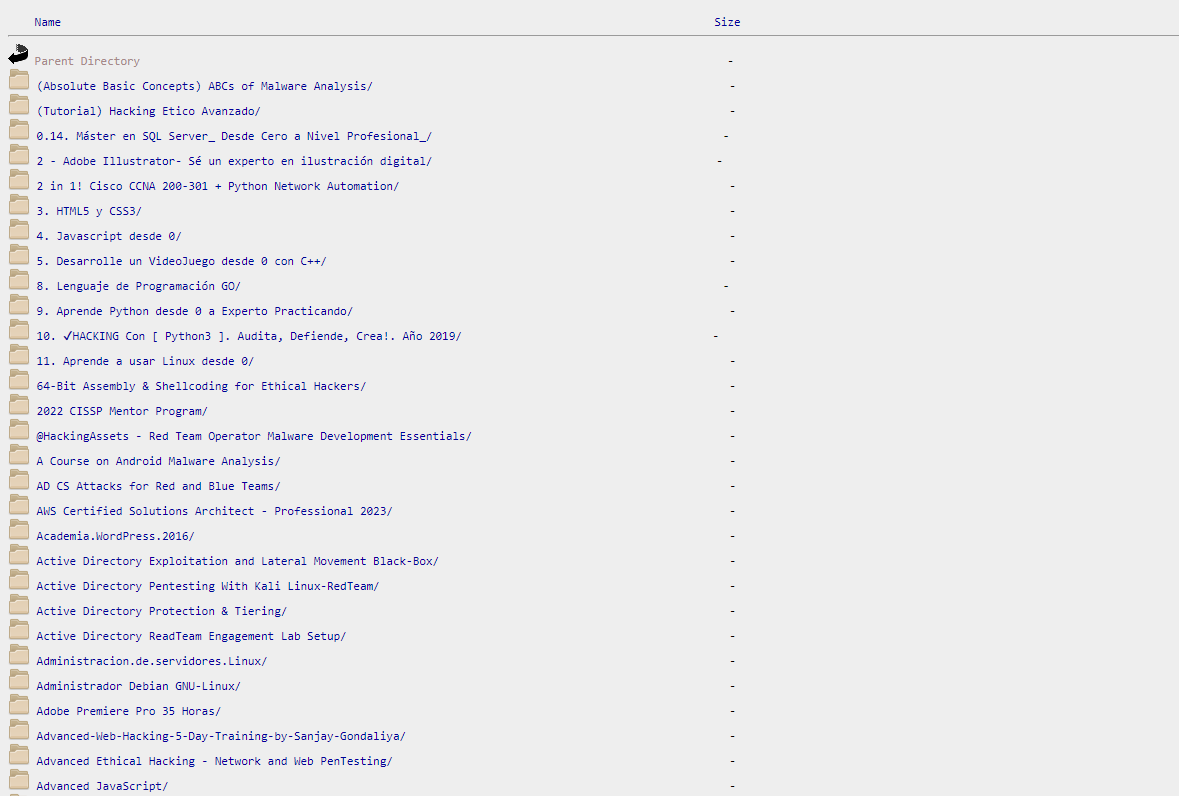Click folder icon beside Adobe Premiere Pro 35 Horas
The height and width of the screenshot is (796, 1179).
pos(19,704)
